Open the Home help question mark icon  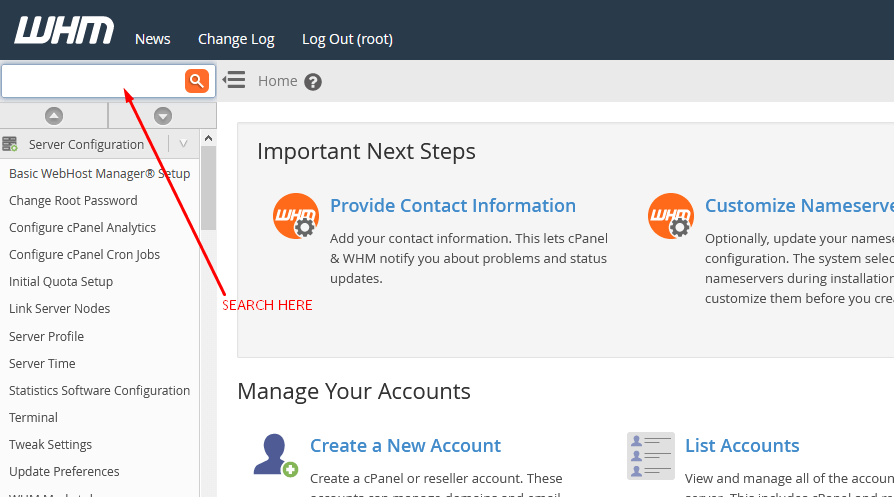(313, 82)
